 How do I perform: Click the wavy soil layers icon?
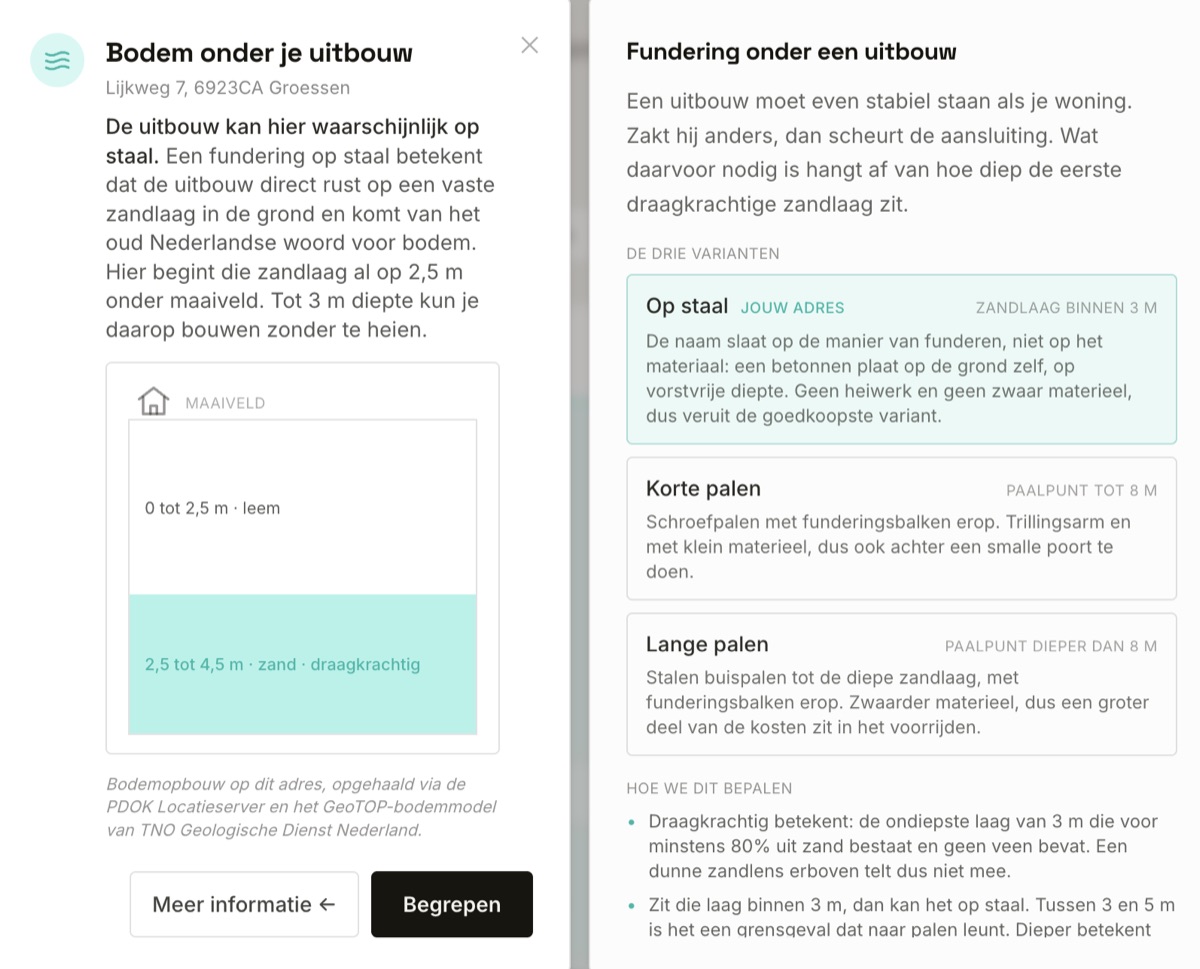57,60
